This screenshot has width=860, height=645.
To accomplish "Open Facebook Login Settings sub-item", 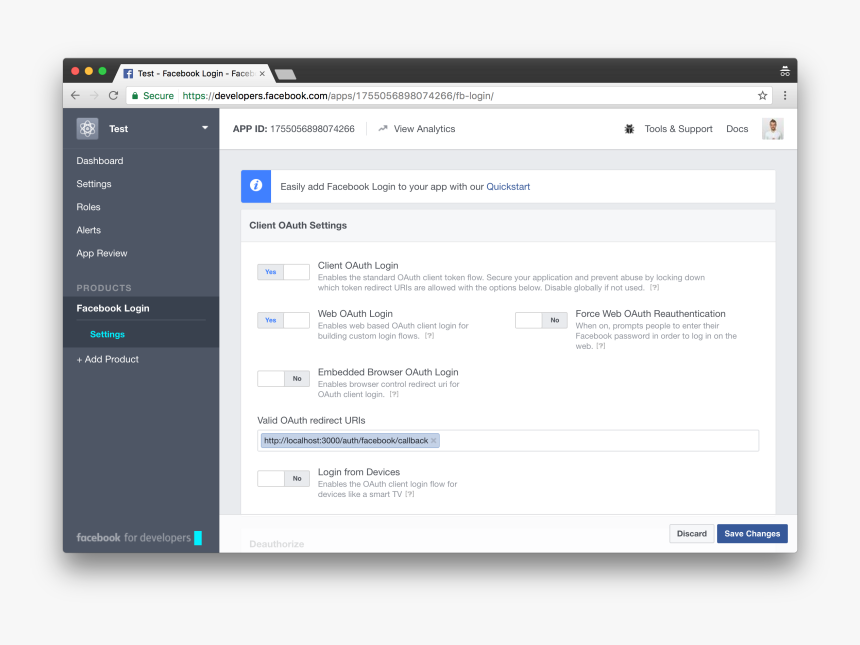I will click(108, 334).
